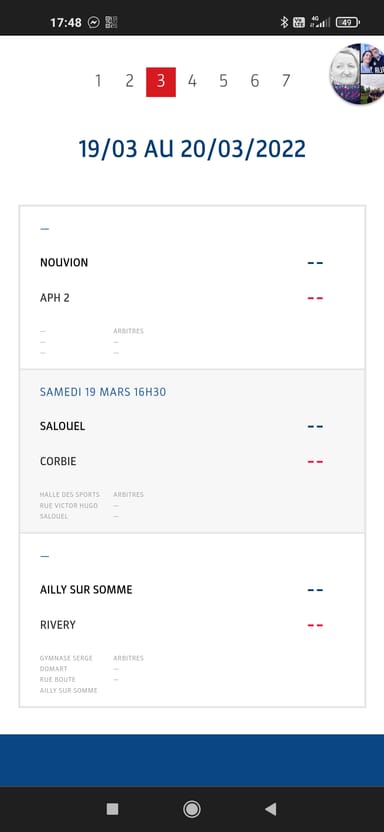384x832 pixels.
Task: Tap the battery indicator icon
Action: [x=347, y=22]
